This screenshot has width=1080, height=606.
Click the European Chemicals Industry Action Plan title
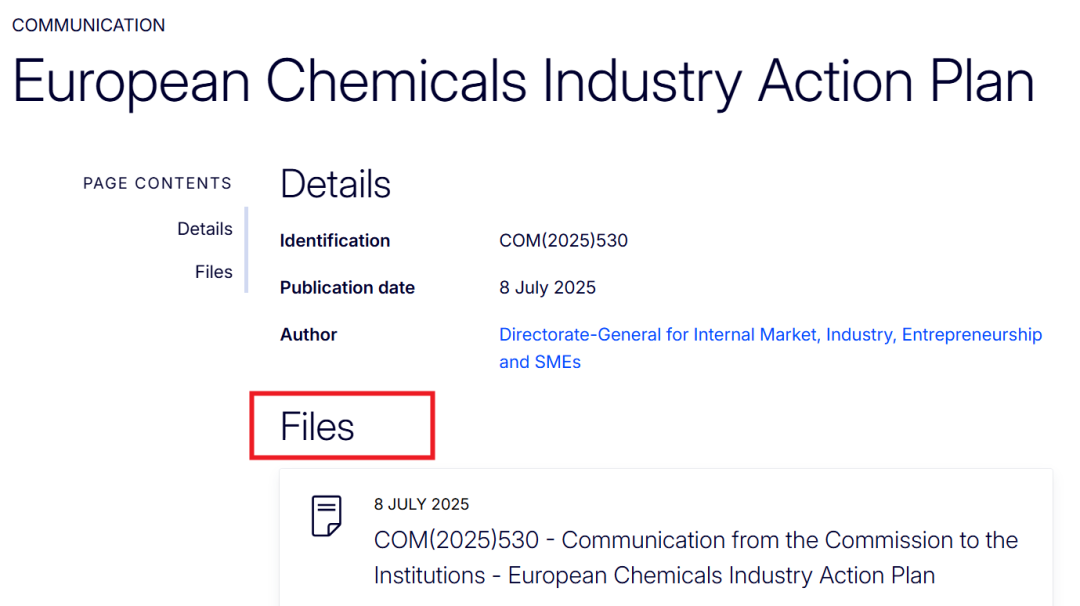pos(523,81)
